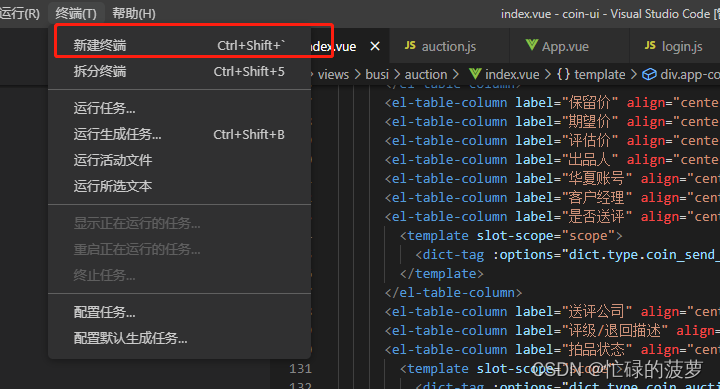
Task: Expand breadcrumb chevron after template
Action: [633, 74]
